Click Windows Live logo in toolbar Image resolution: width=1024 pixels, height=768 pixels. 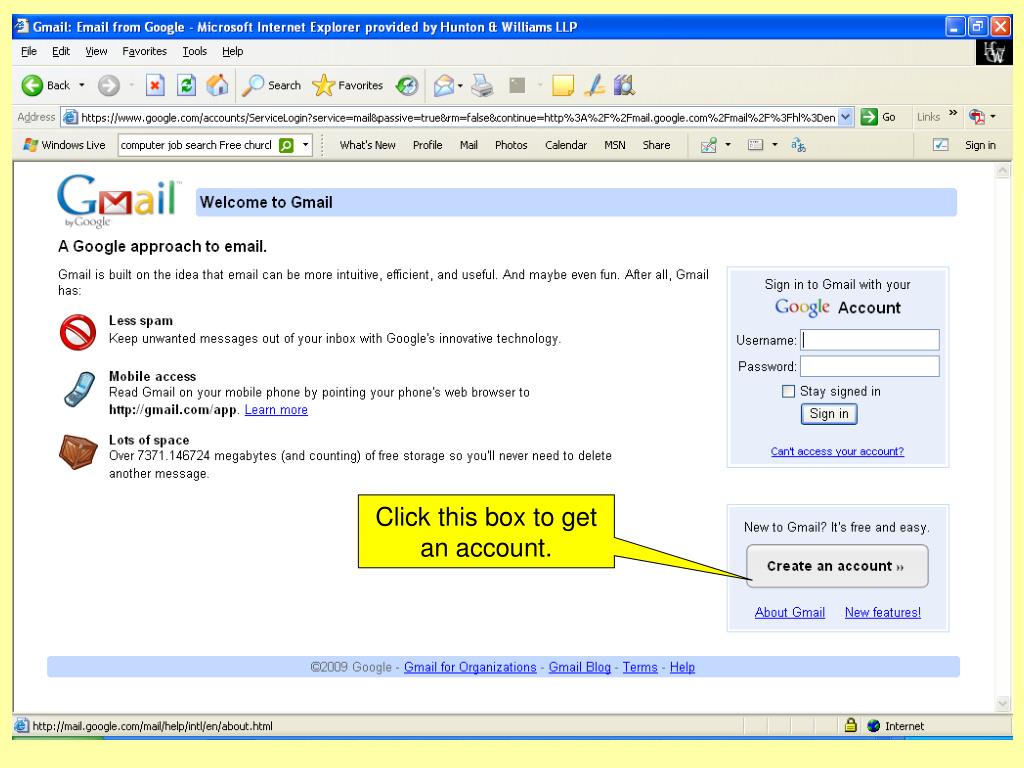30,145
